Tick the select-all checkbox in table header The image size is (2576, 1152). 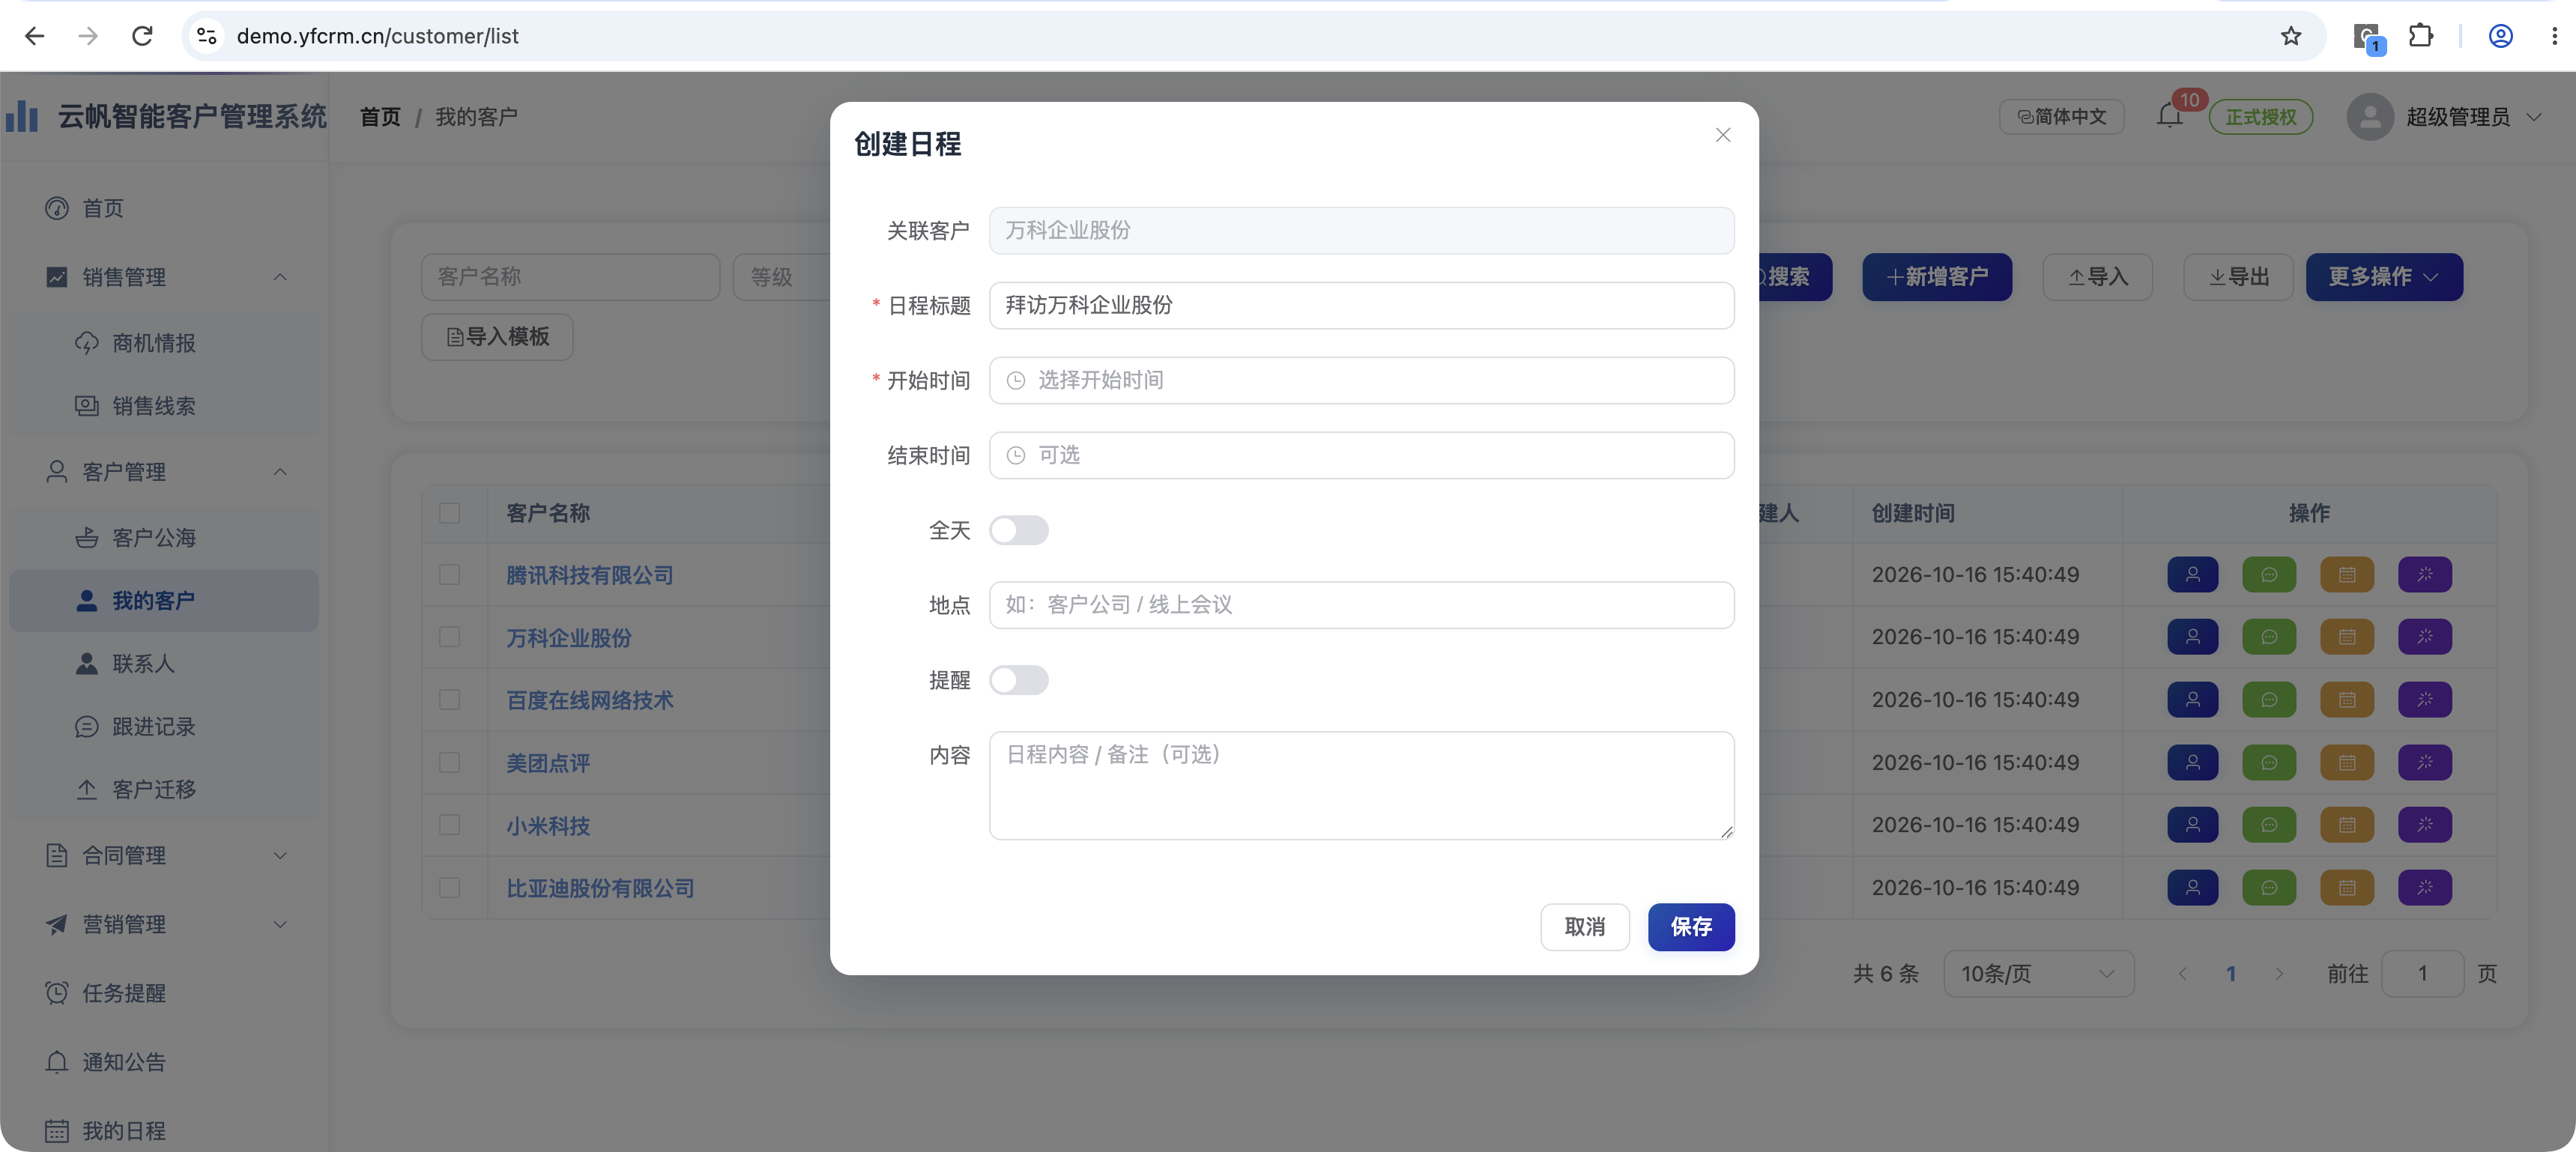tap(450, 513)
